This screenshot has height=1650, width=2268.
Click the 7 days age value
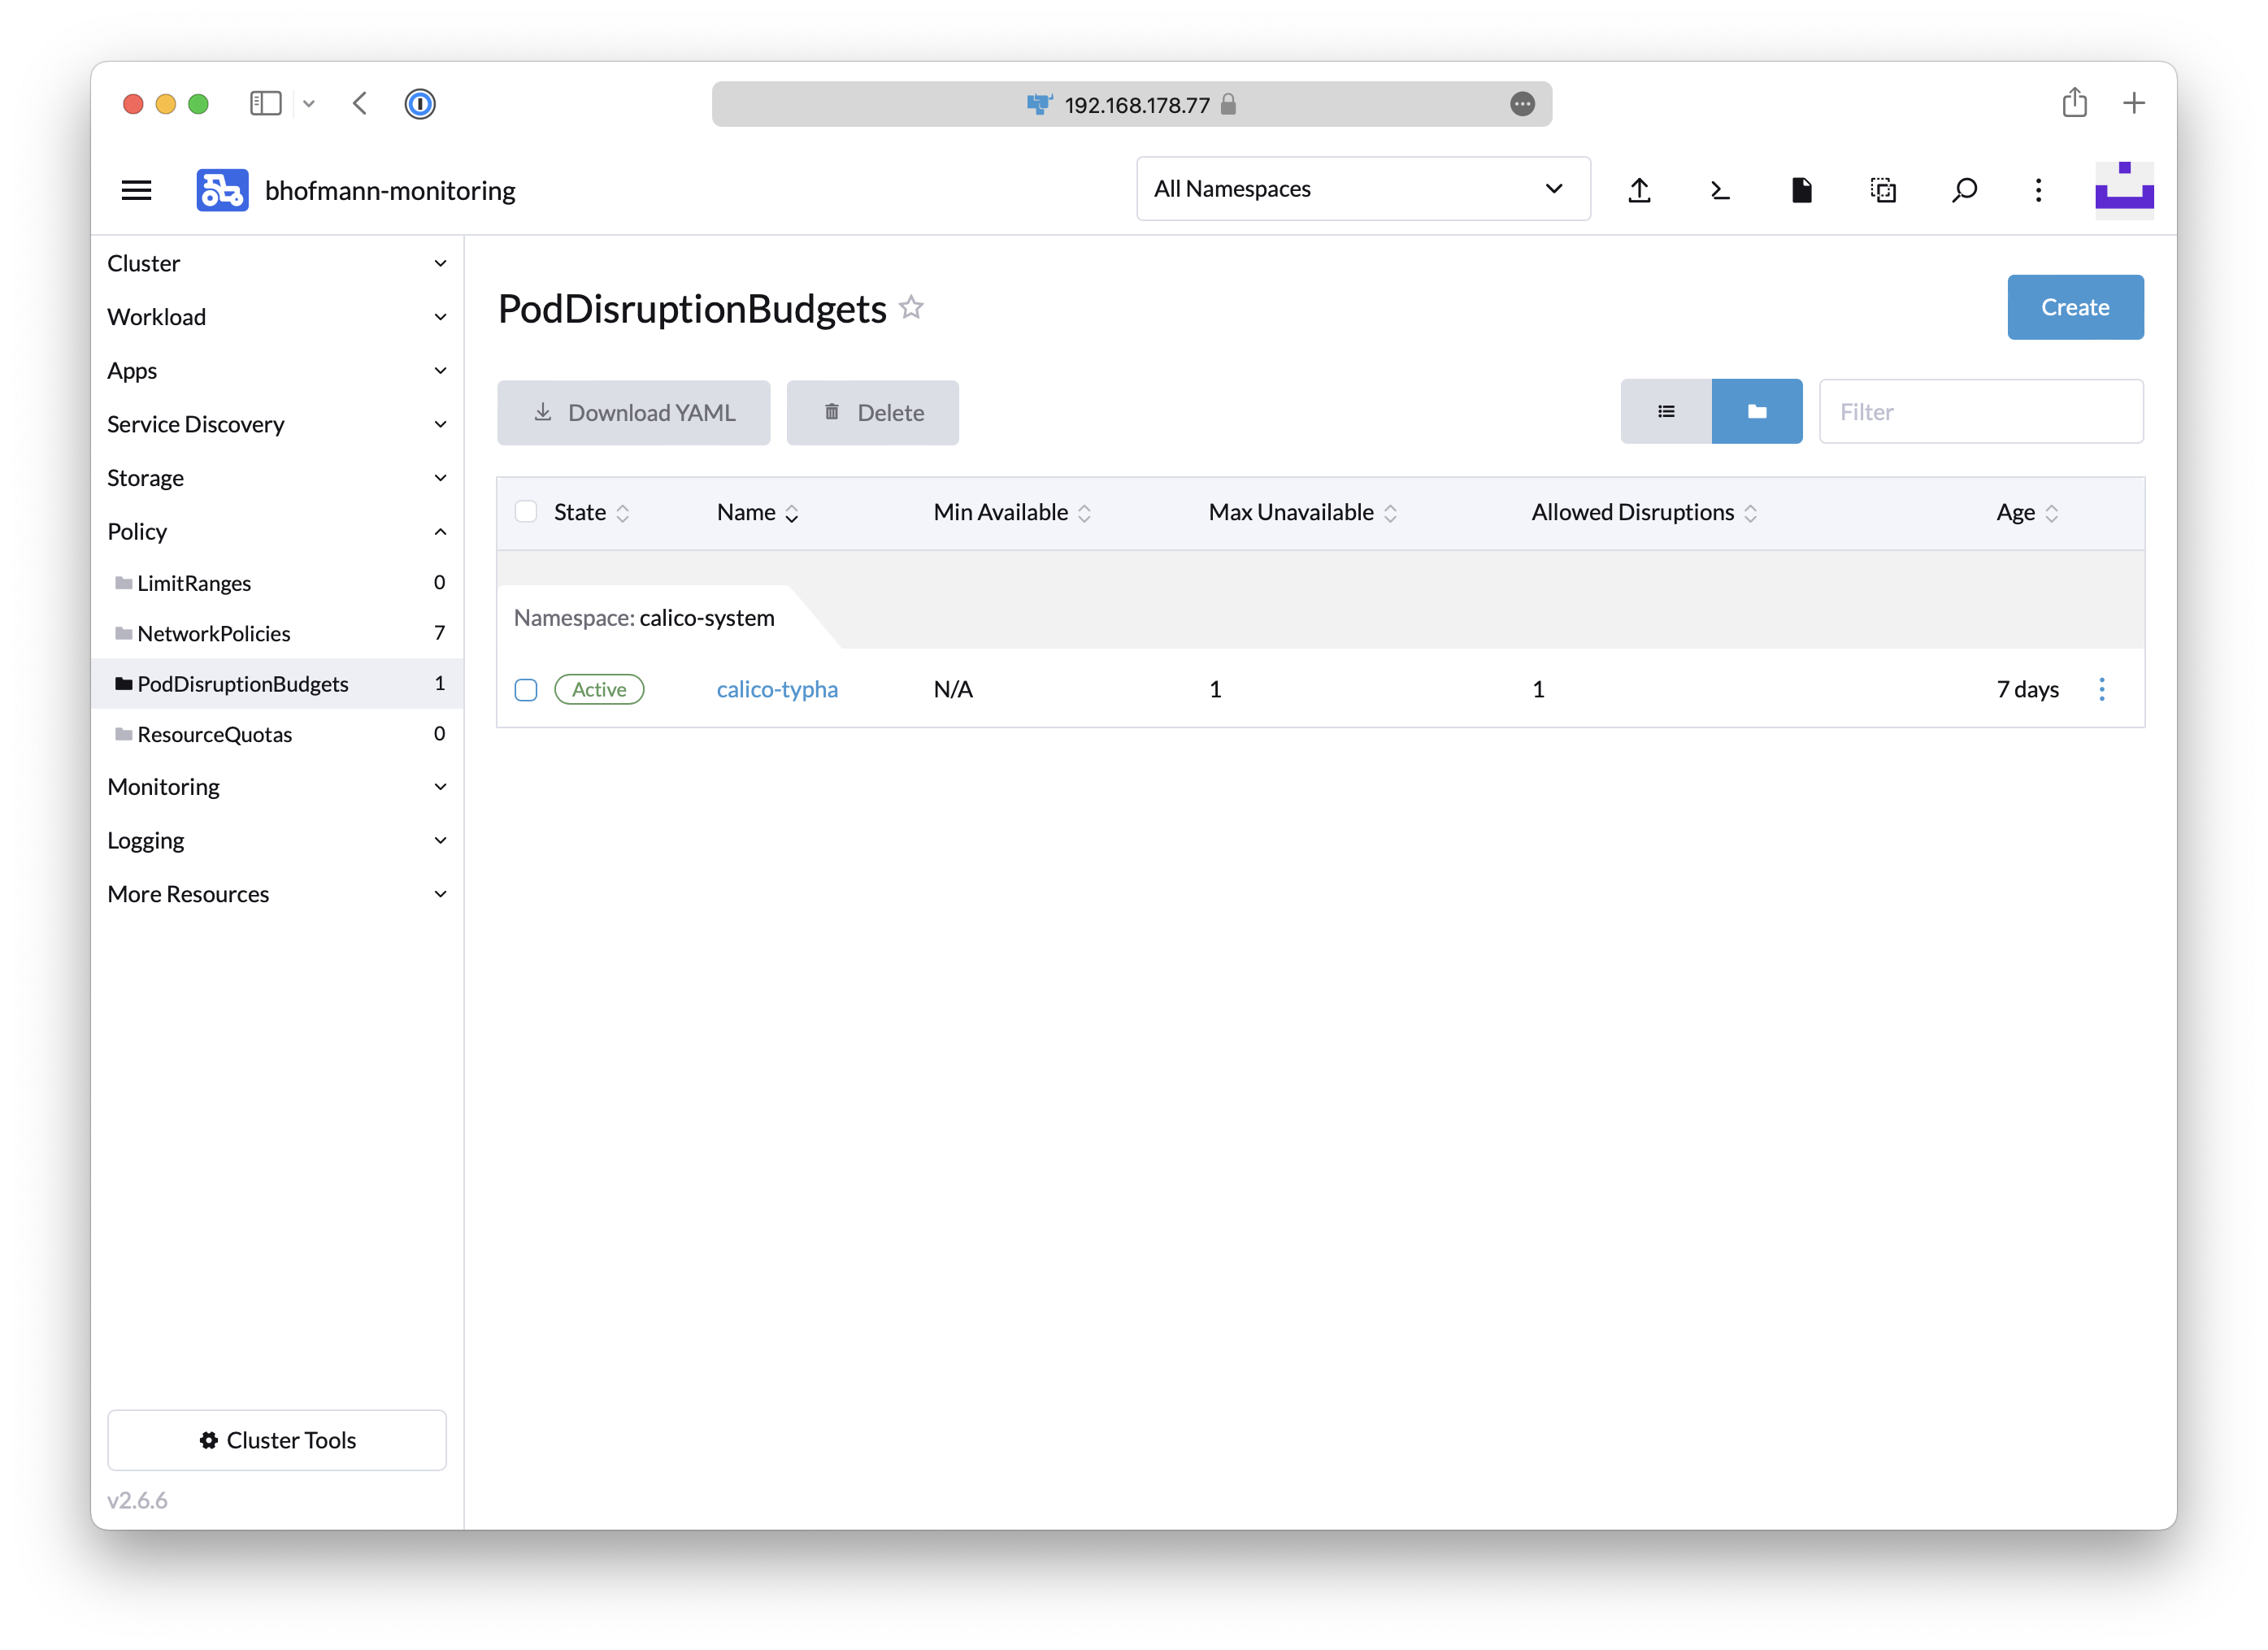click(x=2027, y=689)
